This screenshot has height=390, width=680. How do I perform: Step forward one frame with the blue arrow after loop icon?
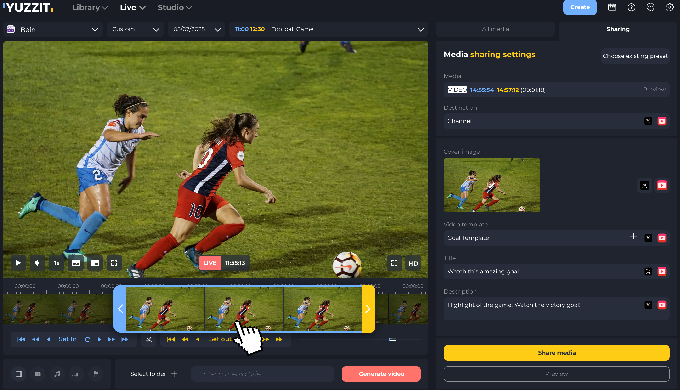(99, 339)
